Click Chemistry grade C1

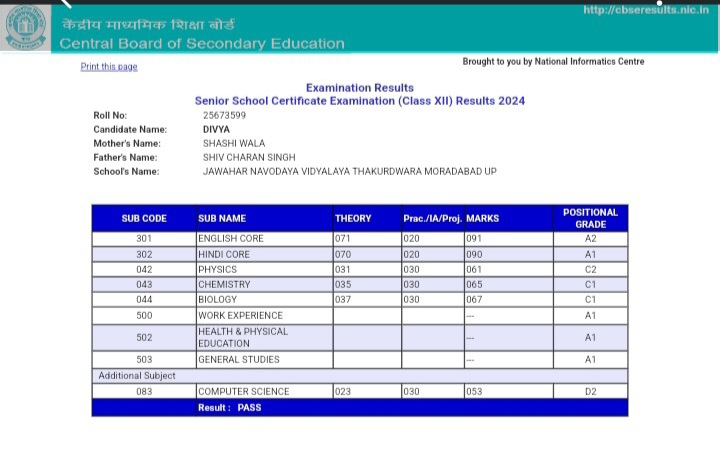click(x=591, y=285)
